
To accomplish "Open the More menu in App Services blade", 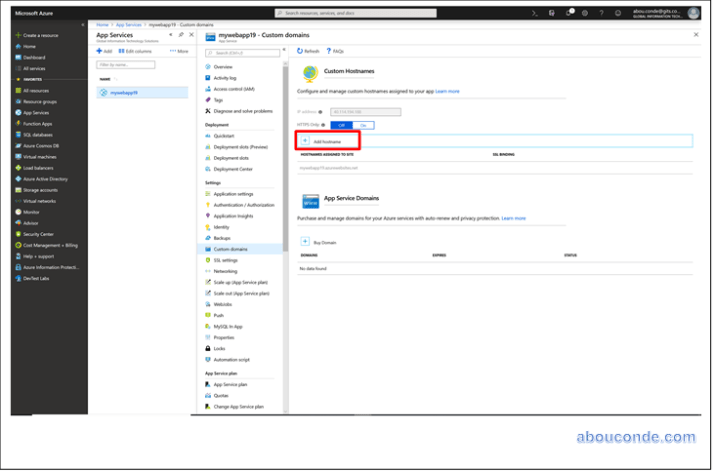I will (179, 50).
